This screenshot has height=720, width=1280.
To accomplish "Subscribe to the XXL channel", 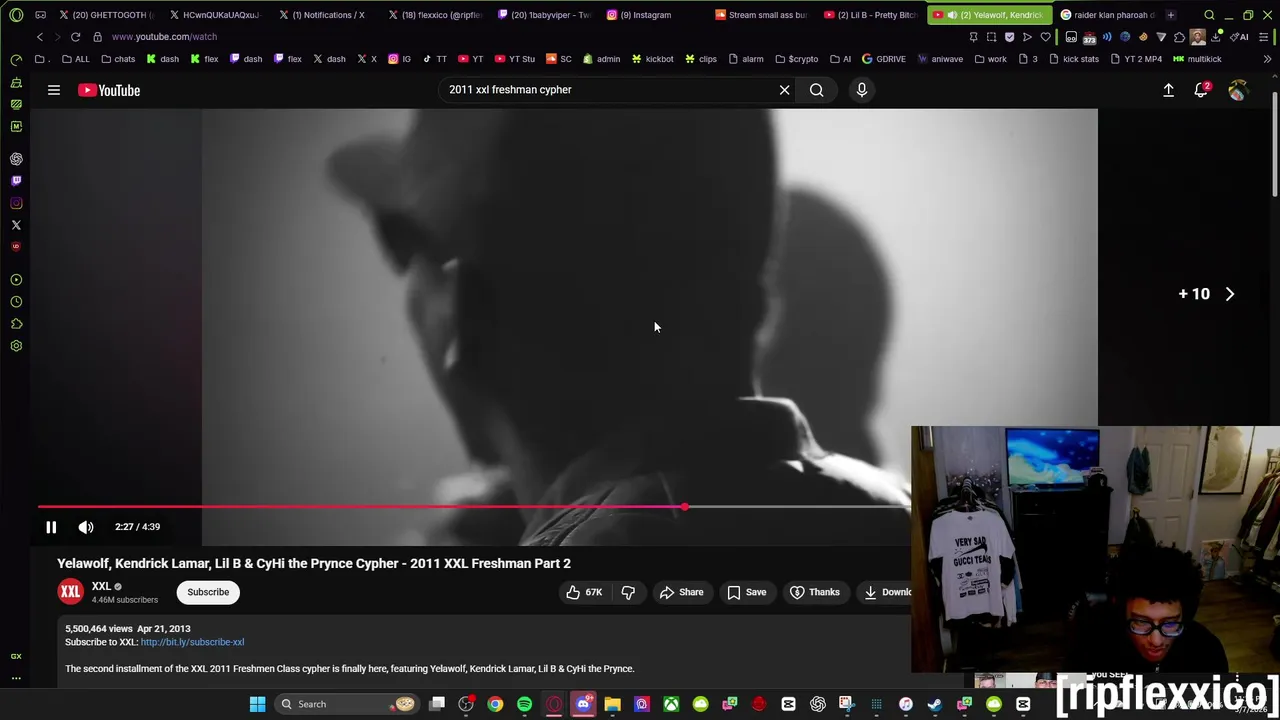I will pos(208,592).
